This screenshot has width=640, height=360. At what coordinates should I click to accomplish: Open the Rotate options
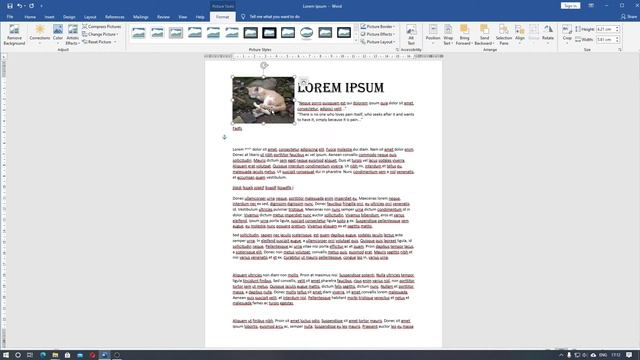(x=548, y=35)
